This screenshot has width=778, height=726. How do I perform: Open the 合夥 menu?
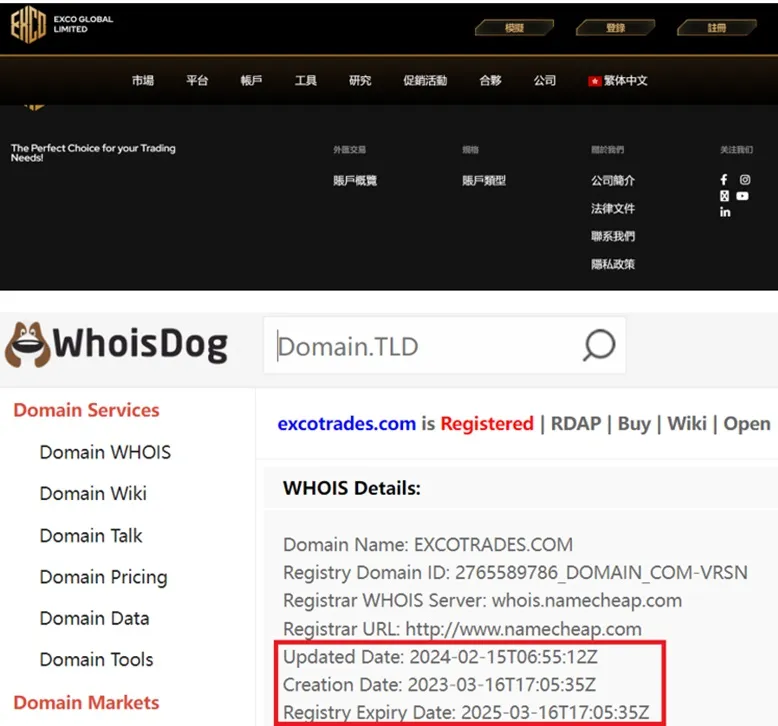tap(490, 80)
